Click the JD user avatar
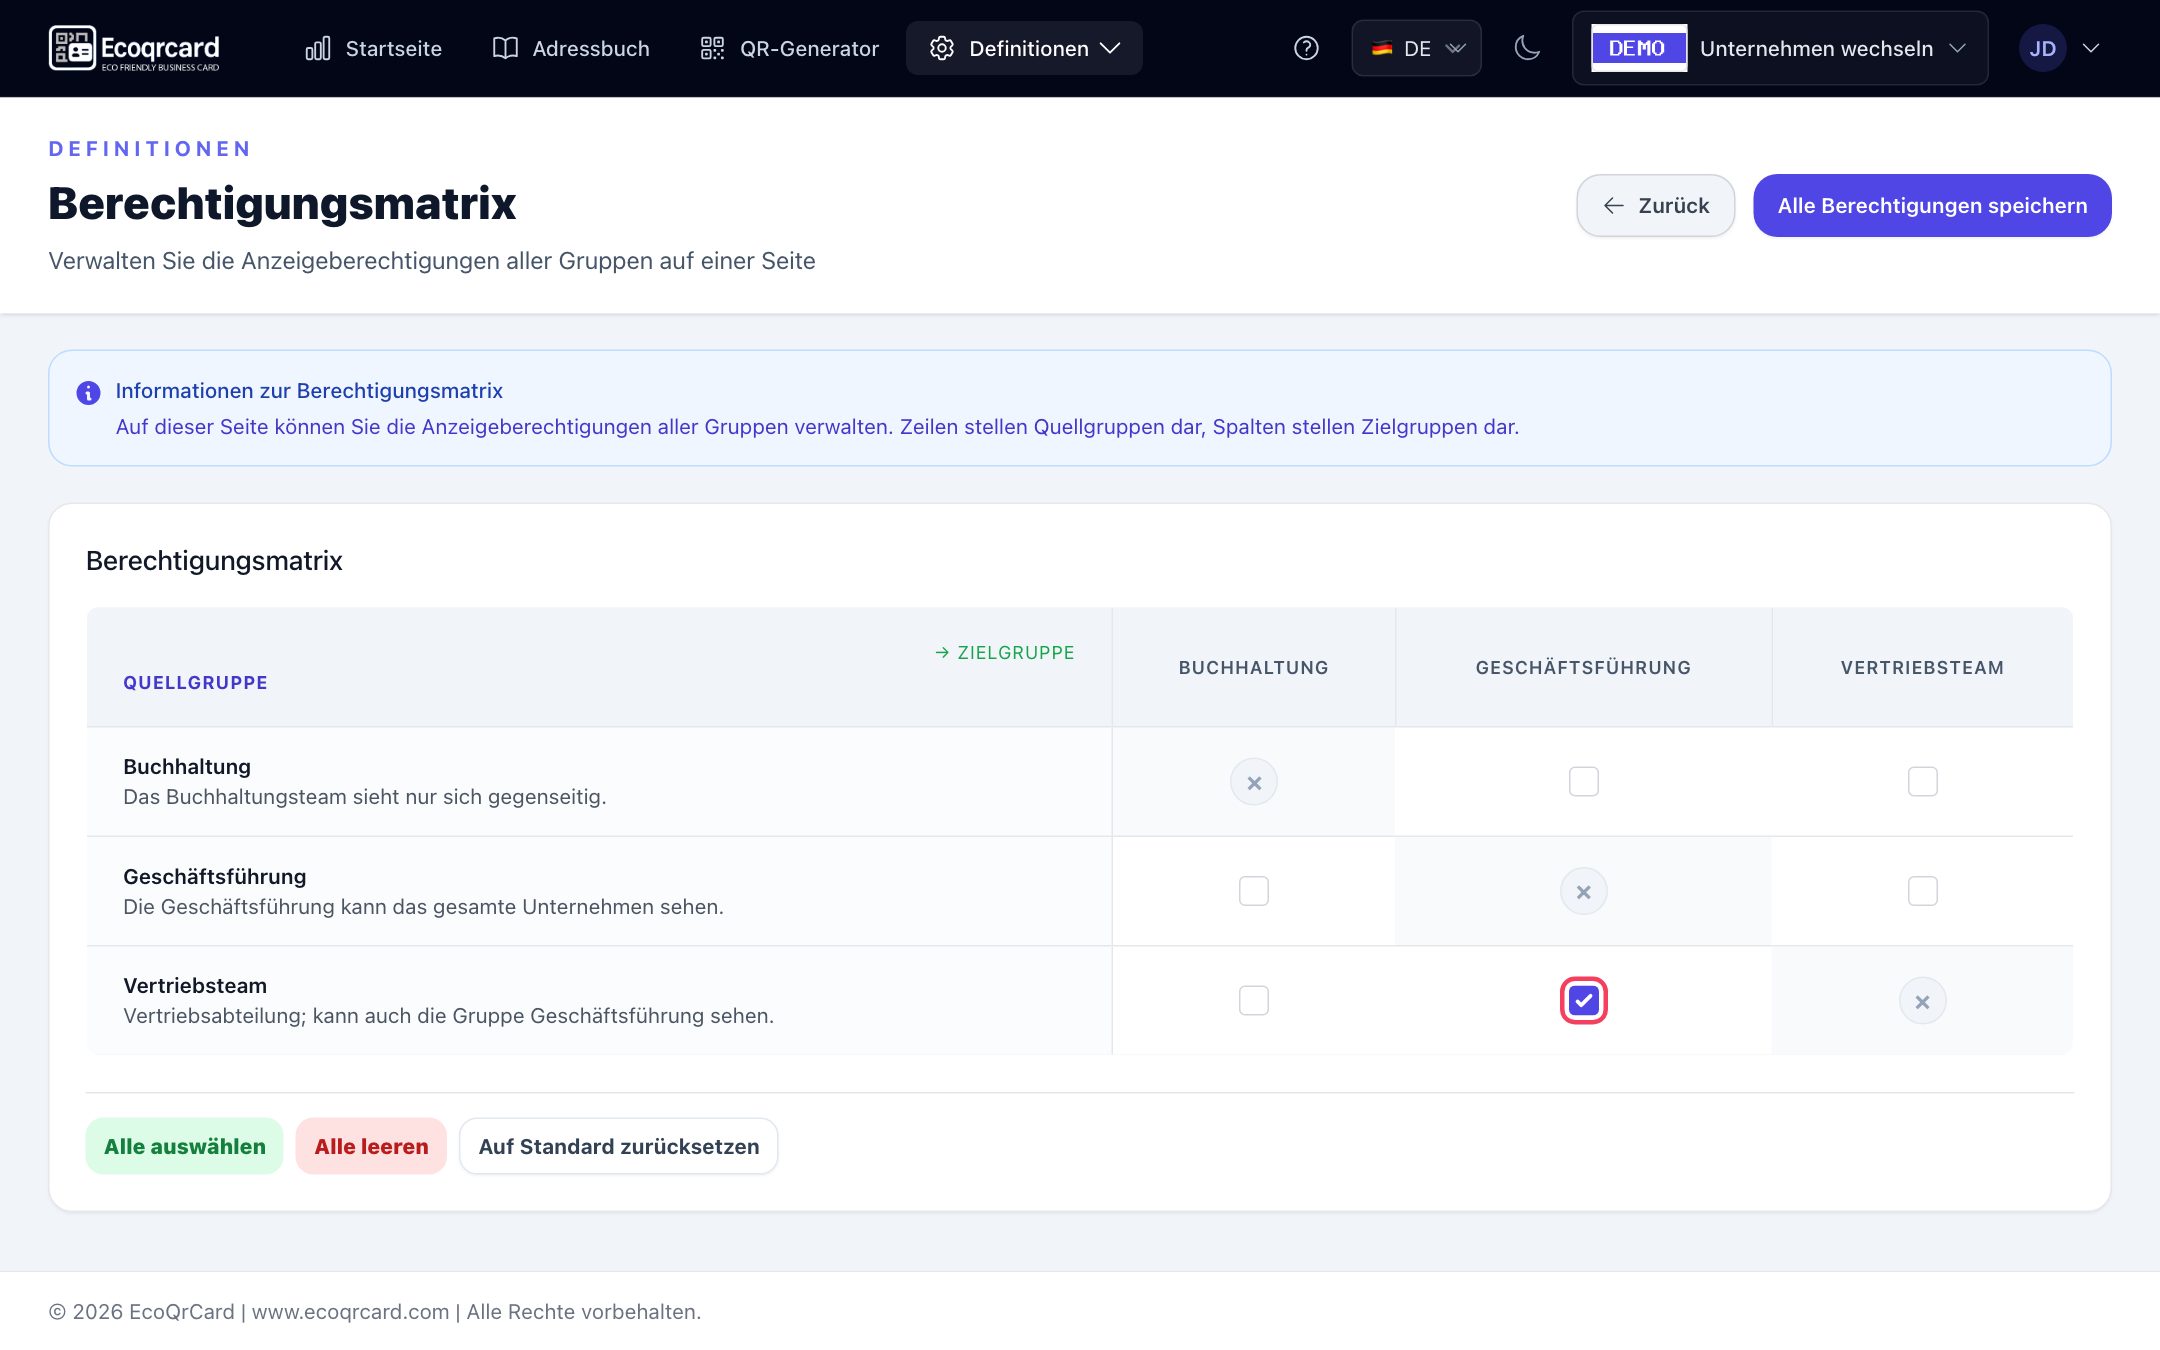2160x1350 pixels. pyautogui.click(x=2042, y=48)
